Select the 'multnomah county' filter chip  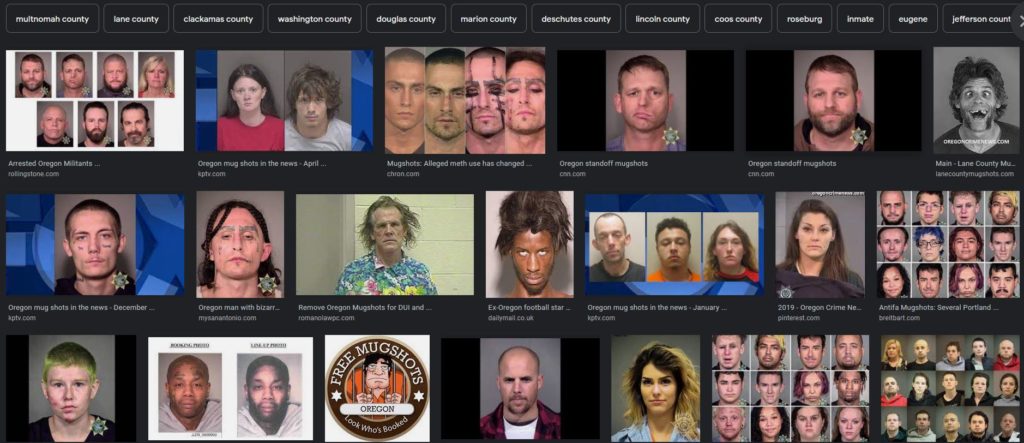[51, 19]
